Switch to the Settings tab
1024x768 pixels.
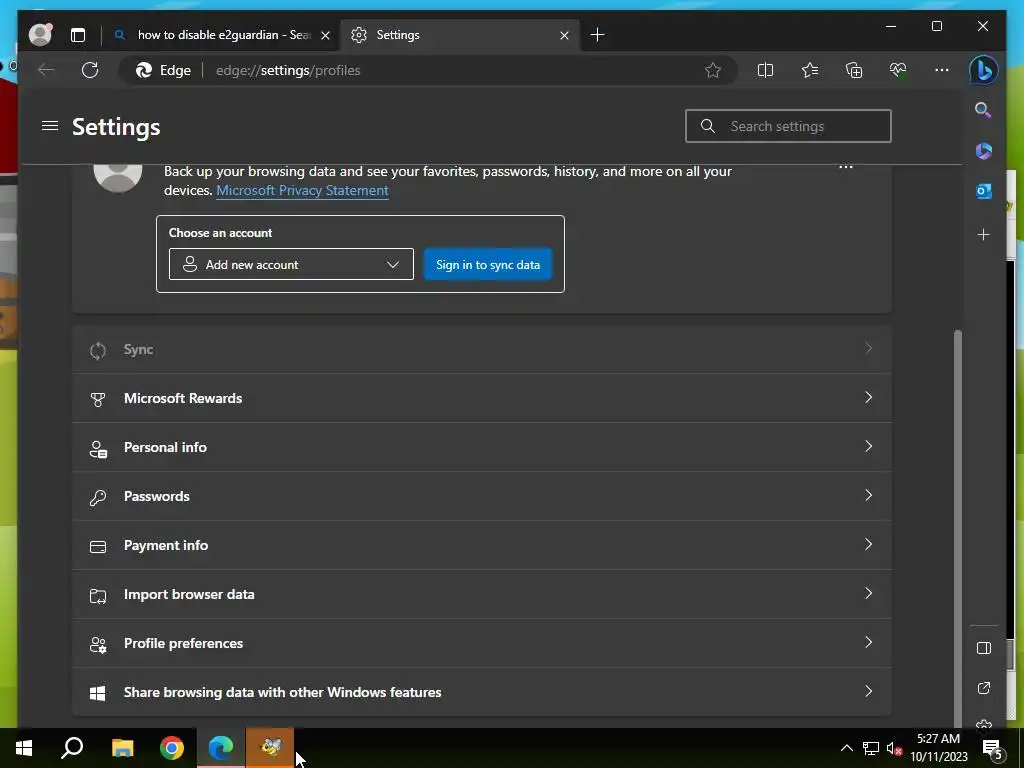tap(460, 35)
